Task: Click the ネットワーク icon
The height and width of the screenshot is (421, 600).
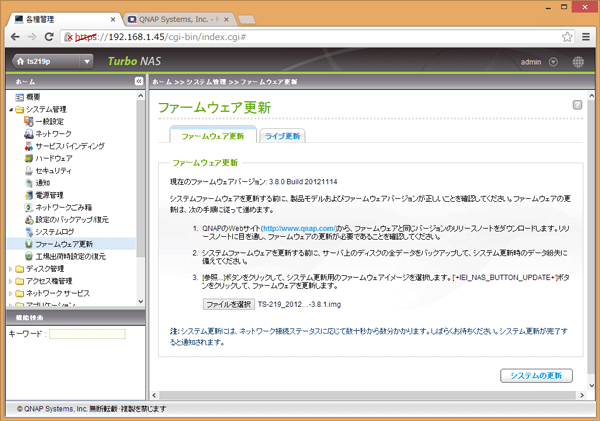Action: coord(29,134)
